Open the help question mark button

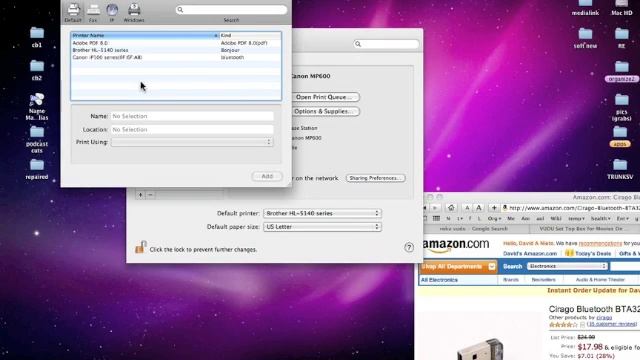409,247
